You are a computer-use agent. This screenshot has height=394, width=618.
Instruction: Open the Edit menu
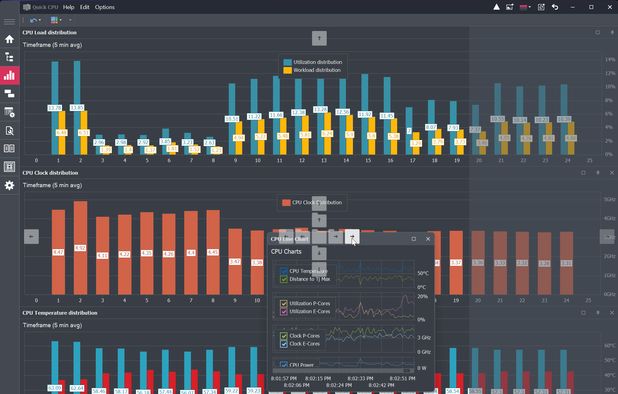tap(84, 7)
